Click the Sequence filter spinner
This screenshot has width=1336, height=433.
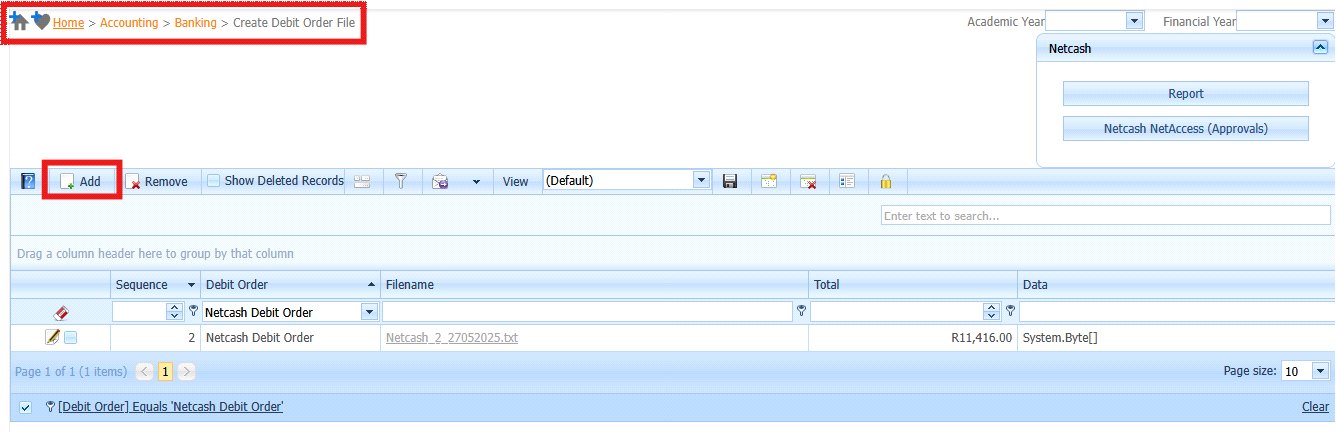(x=175, y=312)
